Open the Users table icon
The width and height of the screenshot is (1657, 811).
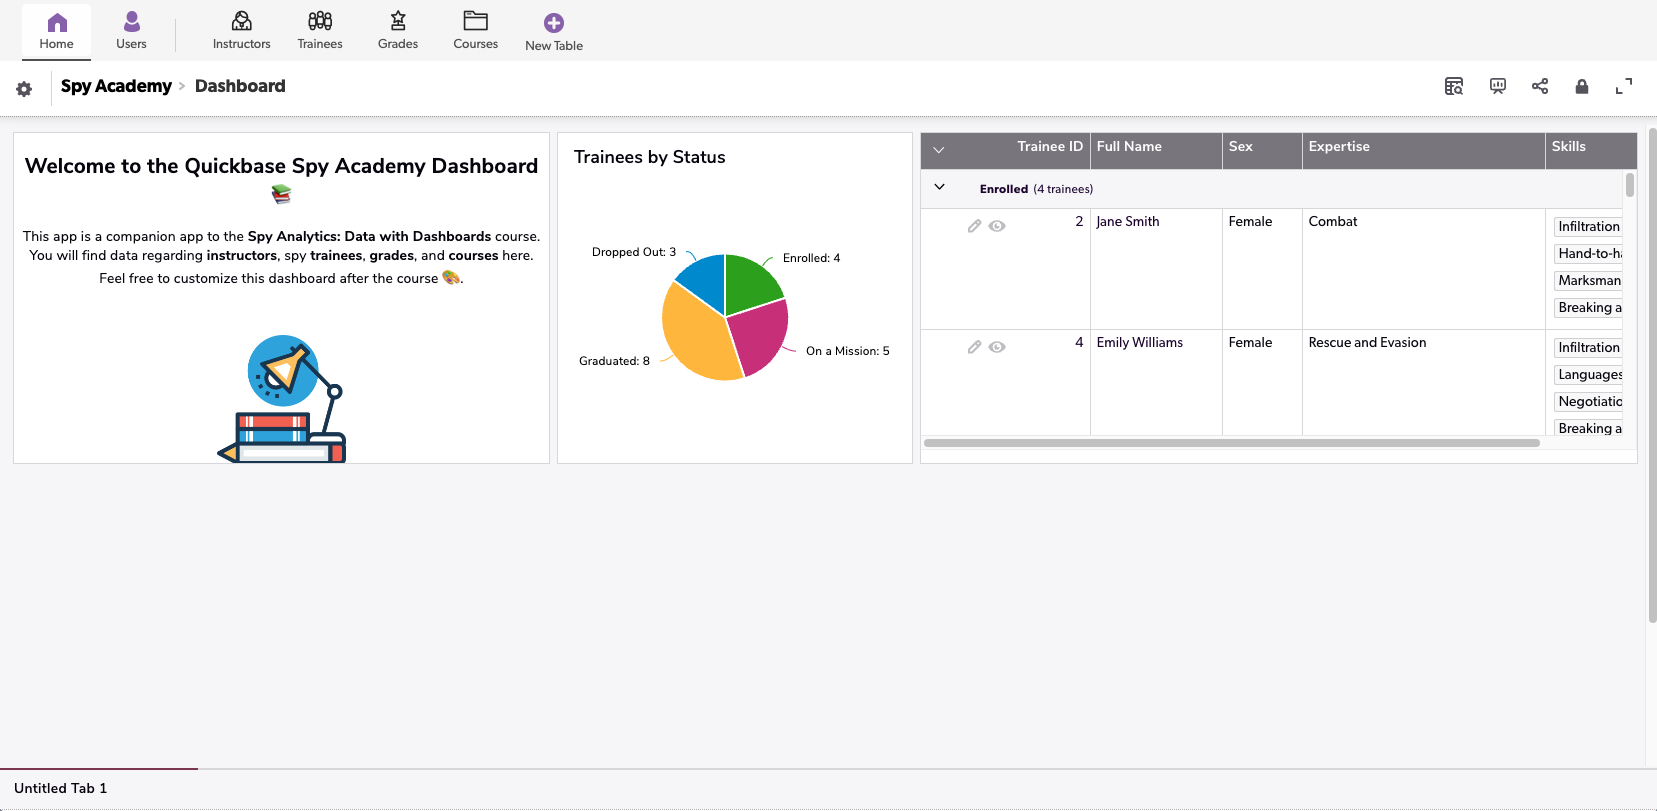[131, 22]
